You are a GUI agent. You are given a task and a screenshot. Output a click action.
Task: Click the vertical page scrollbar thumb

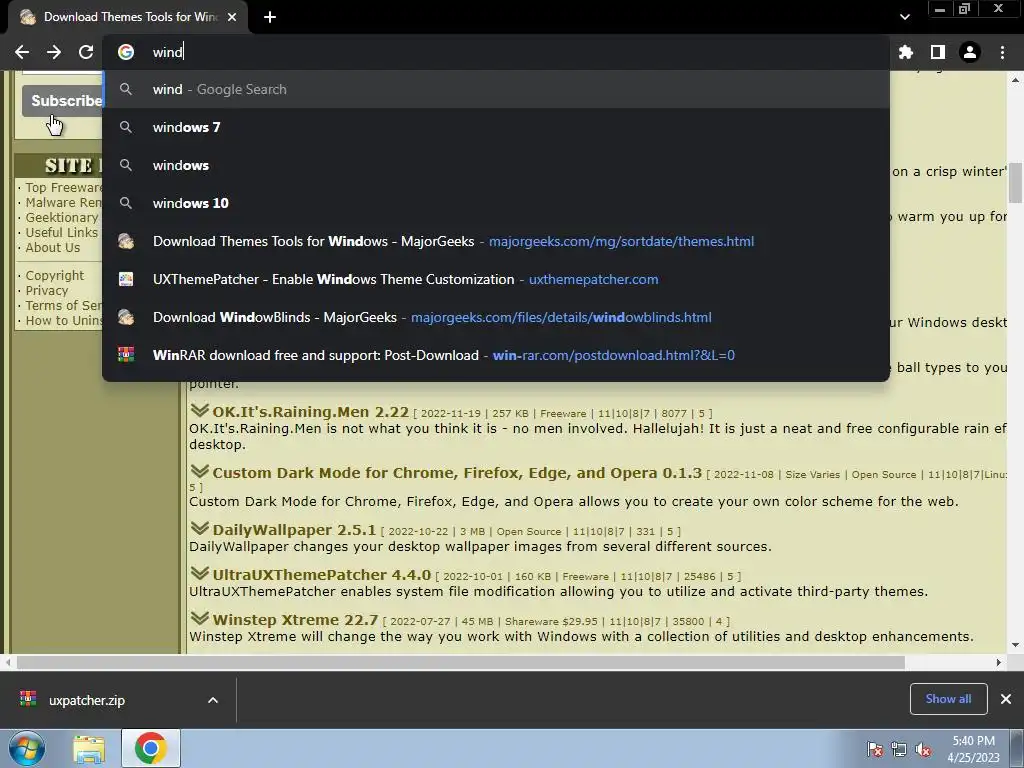click(x=1015, y=183)
